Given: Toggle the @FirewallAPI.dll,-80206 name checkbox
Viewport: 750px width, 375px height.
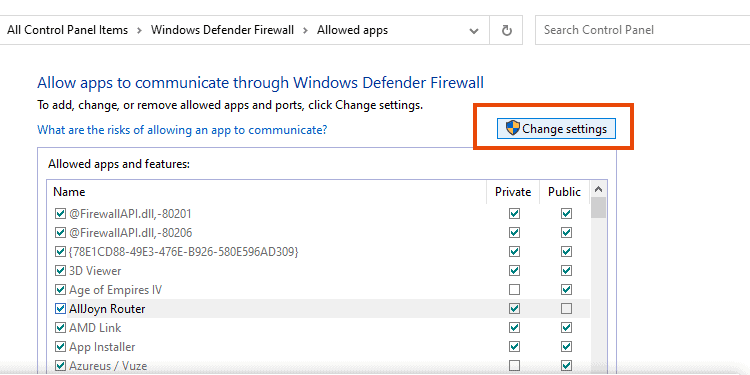Looking at the screenshot, I should (60, 232).
